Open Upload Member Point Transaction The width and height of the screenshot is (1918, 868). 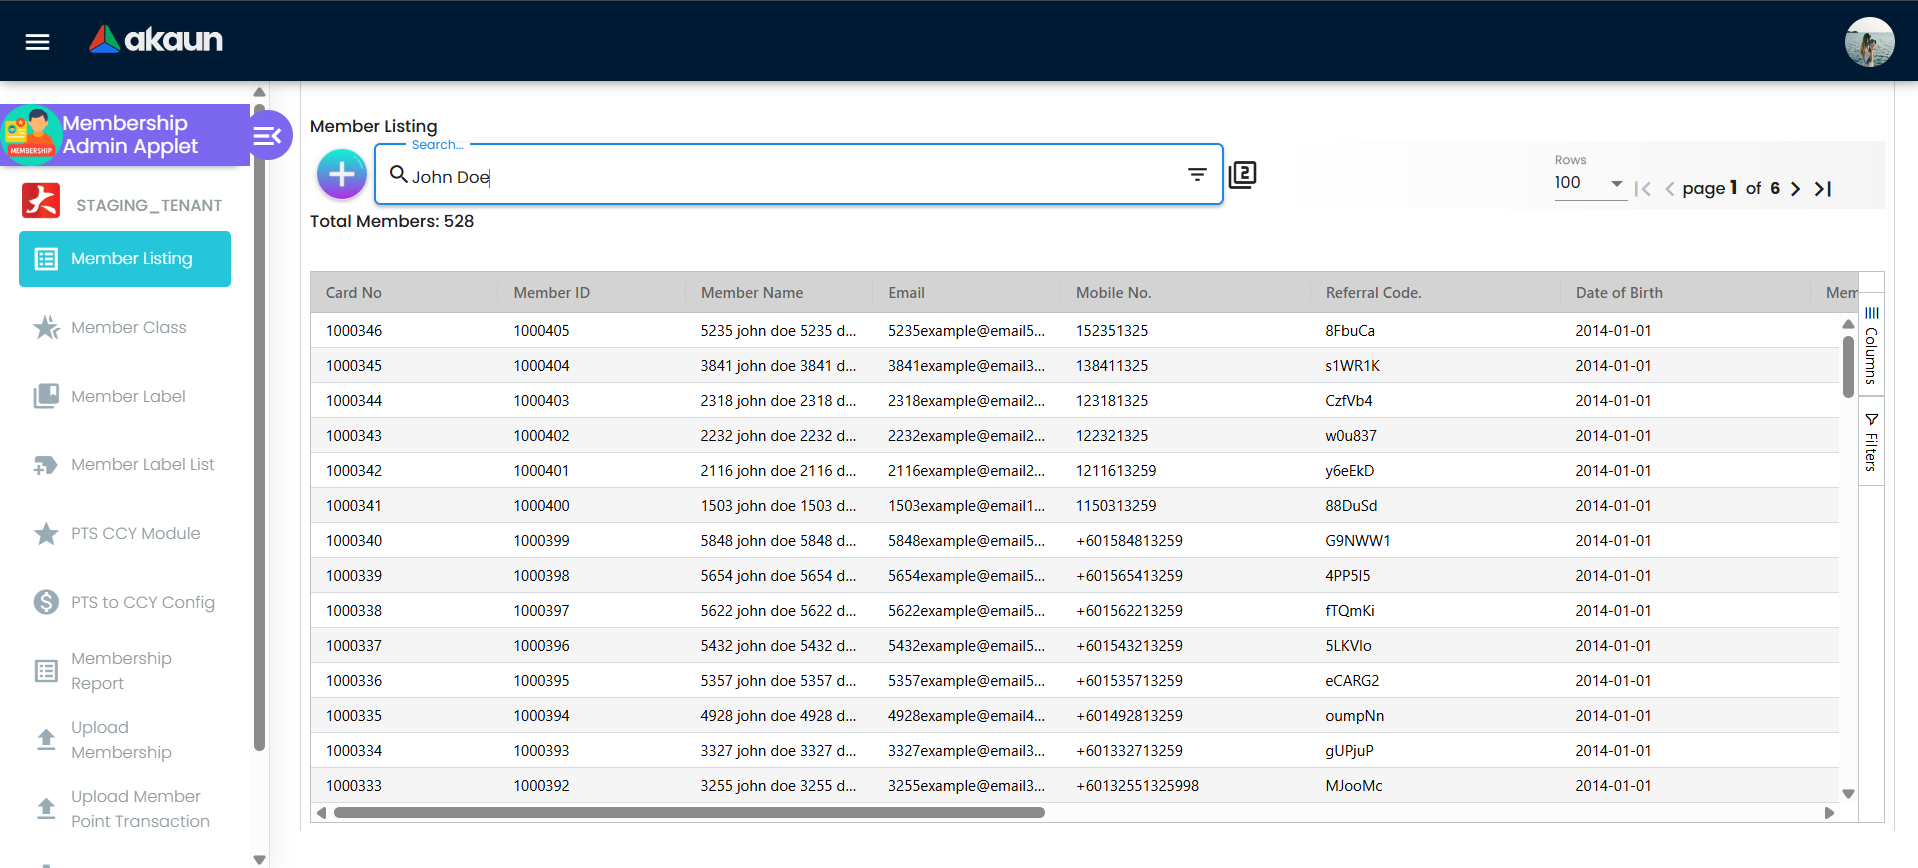pos(125,809)
